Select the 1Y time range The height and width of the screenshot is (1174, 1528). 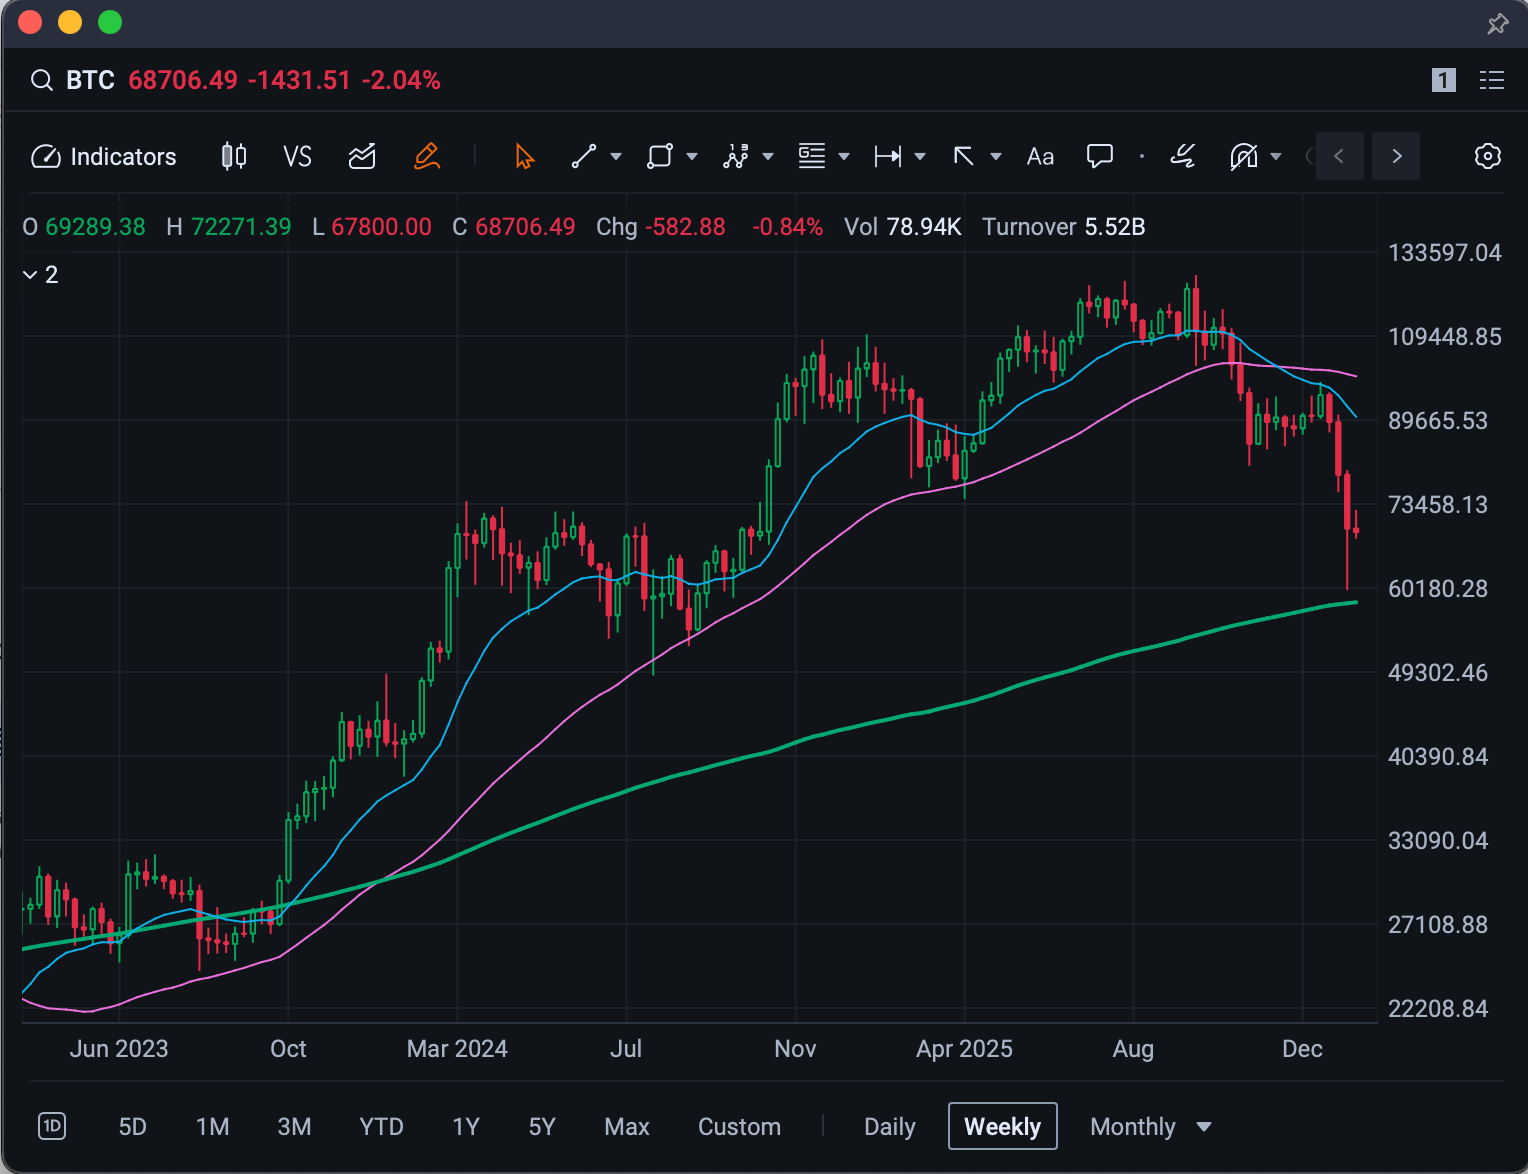466,1127
